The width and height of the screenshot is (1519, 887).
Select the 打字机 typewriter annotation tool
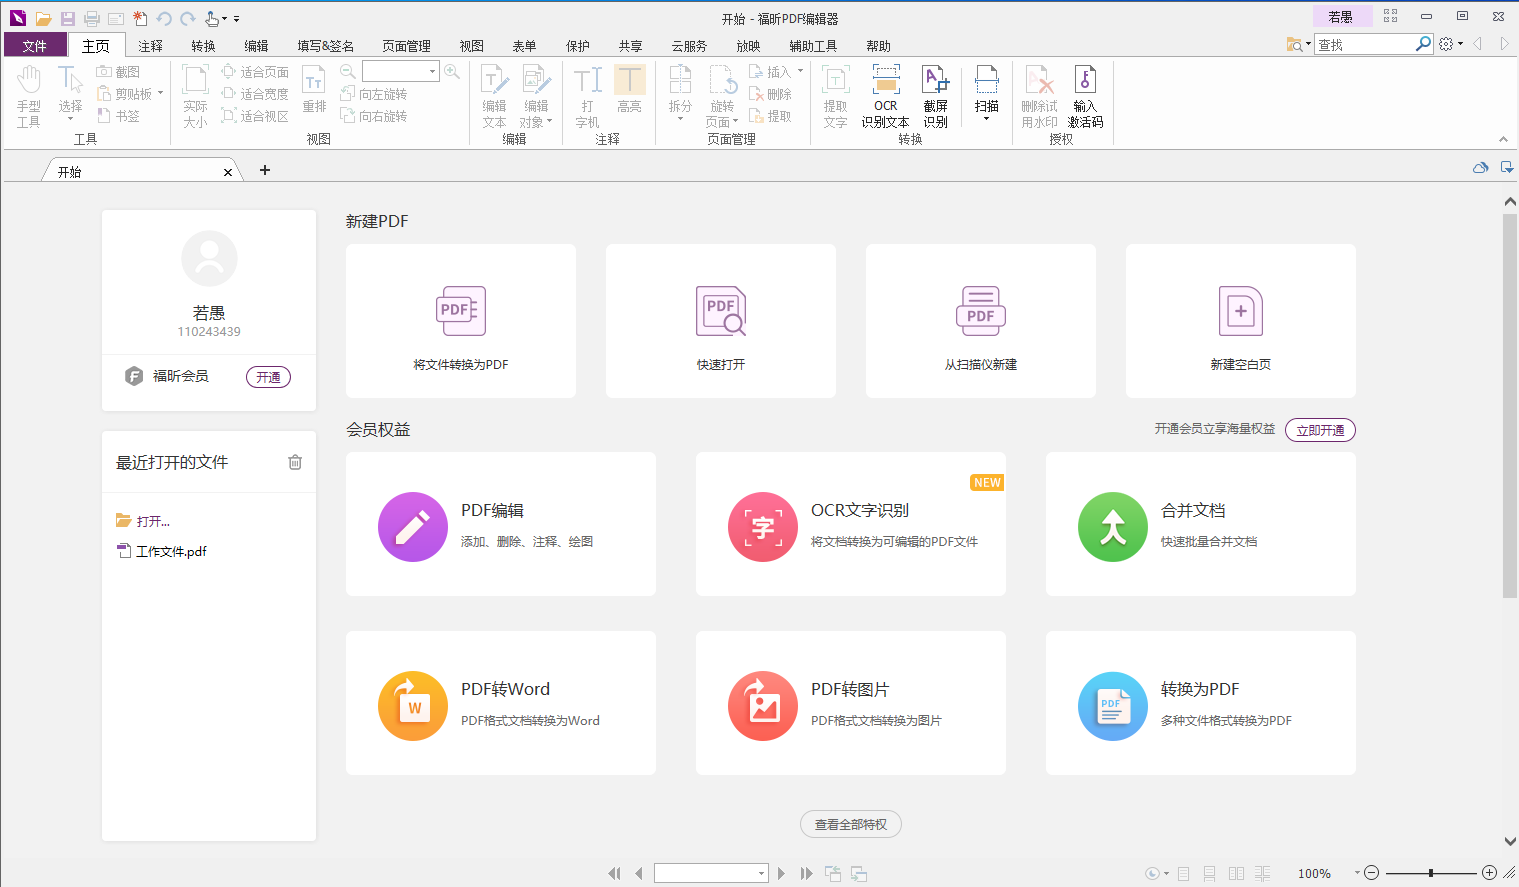(587, 96)
